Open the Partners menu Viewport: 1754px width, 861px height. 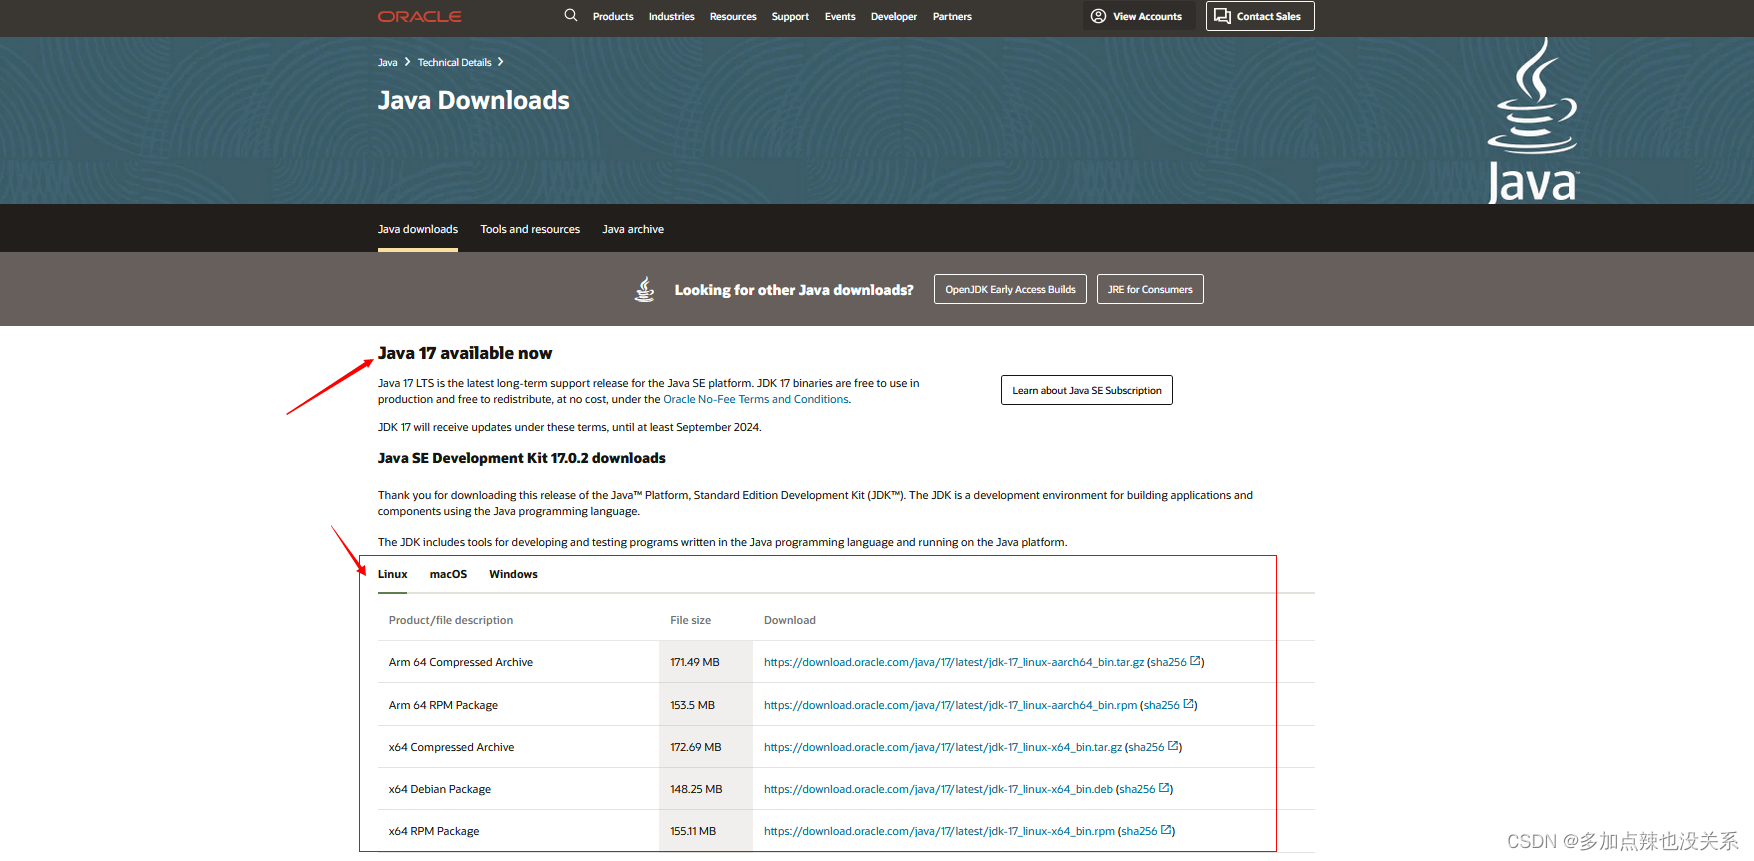point(952,16)
